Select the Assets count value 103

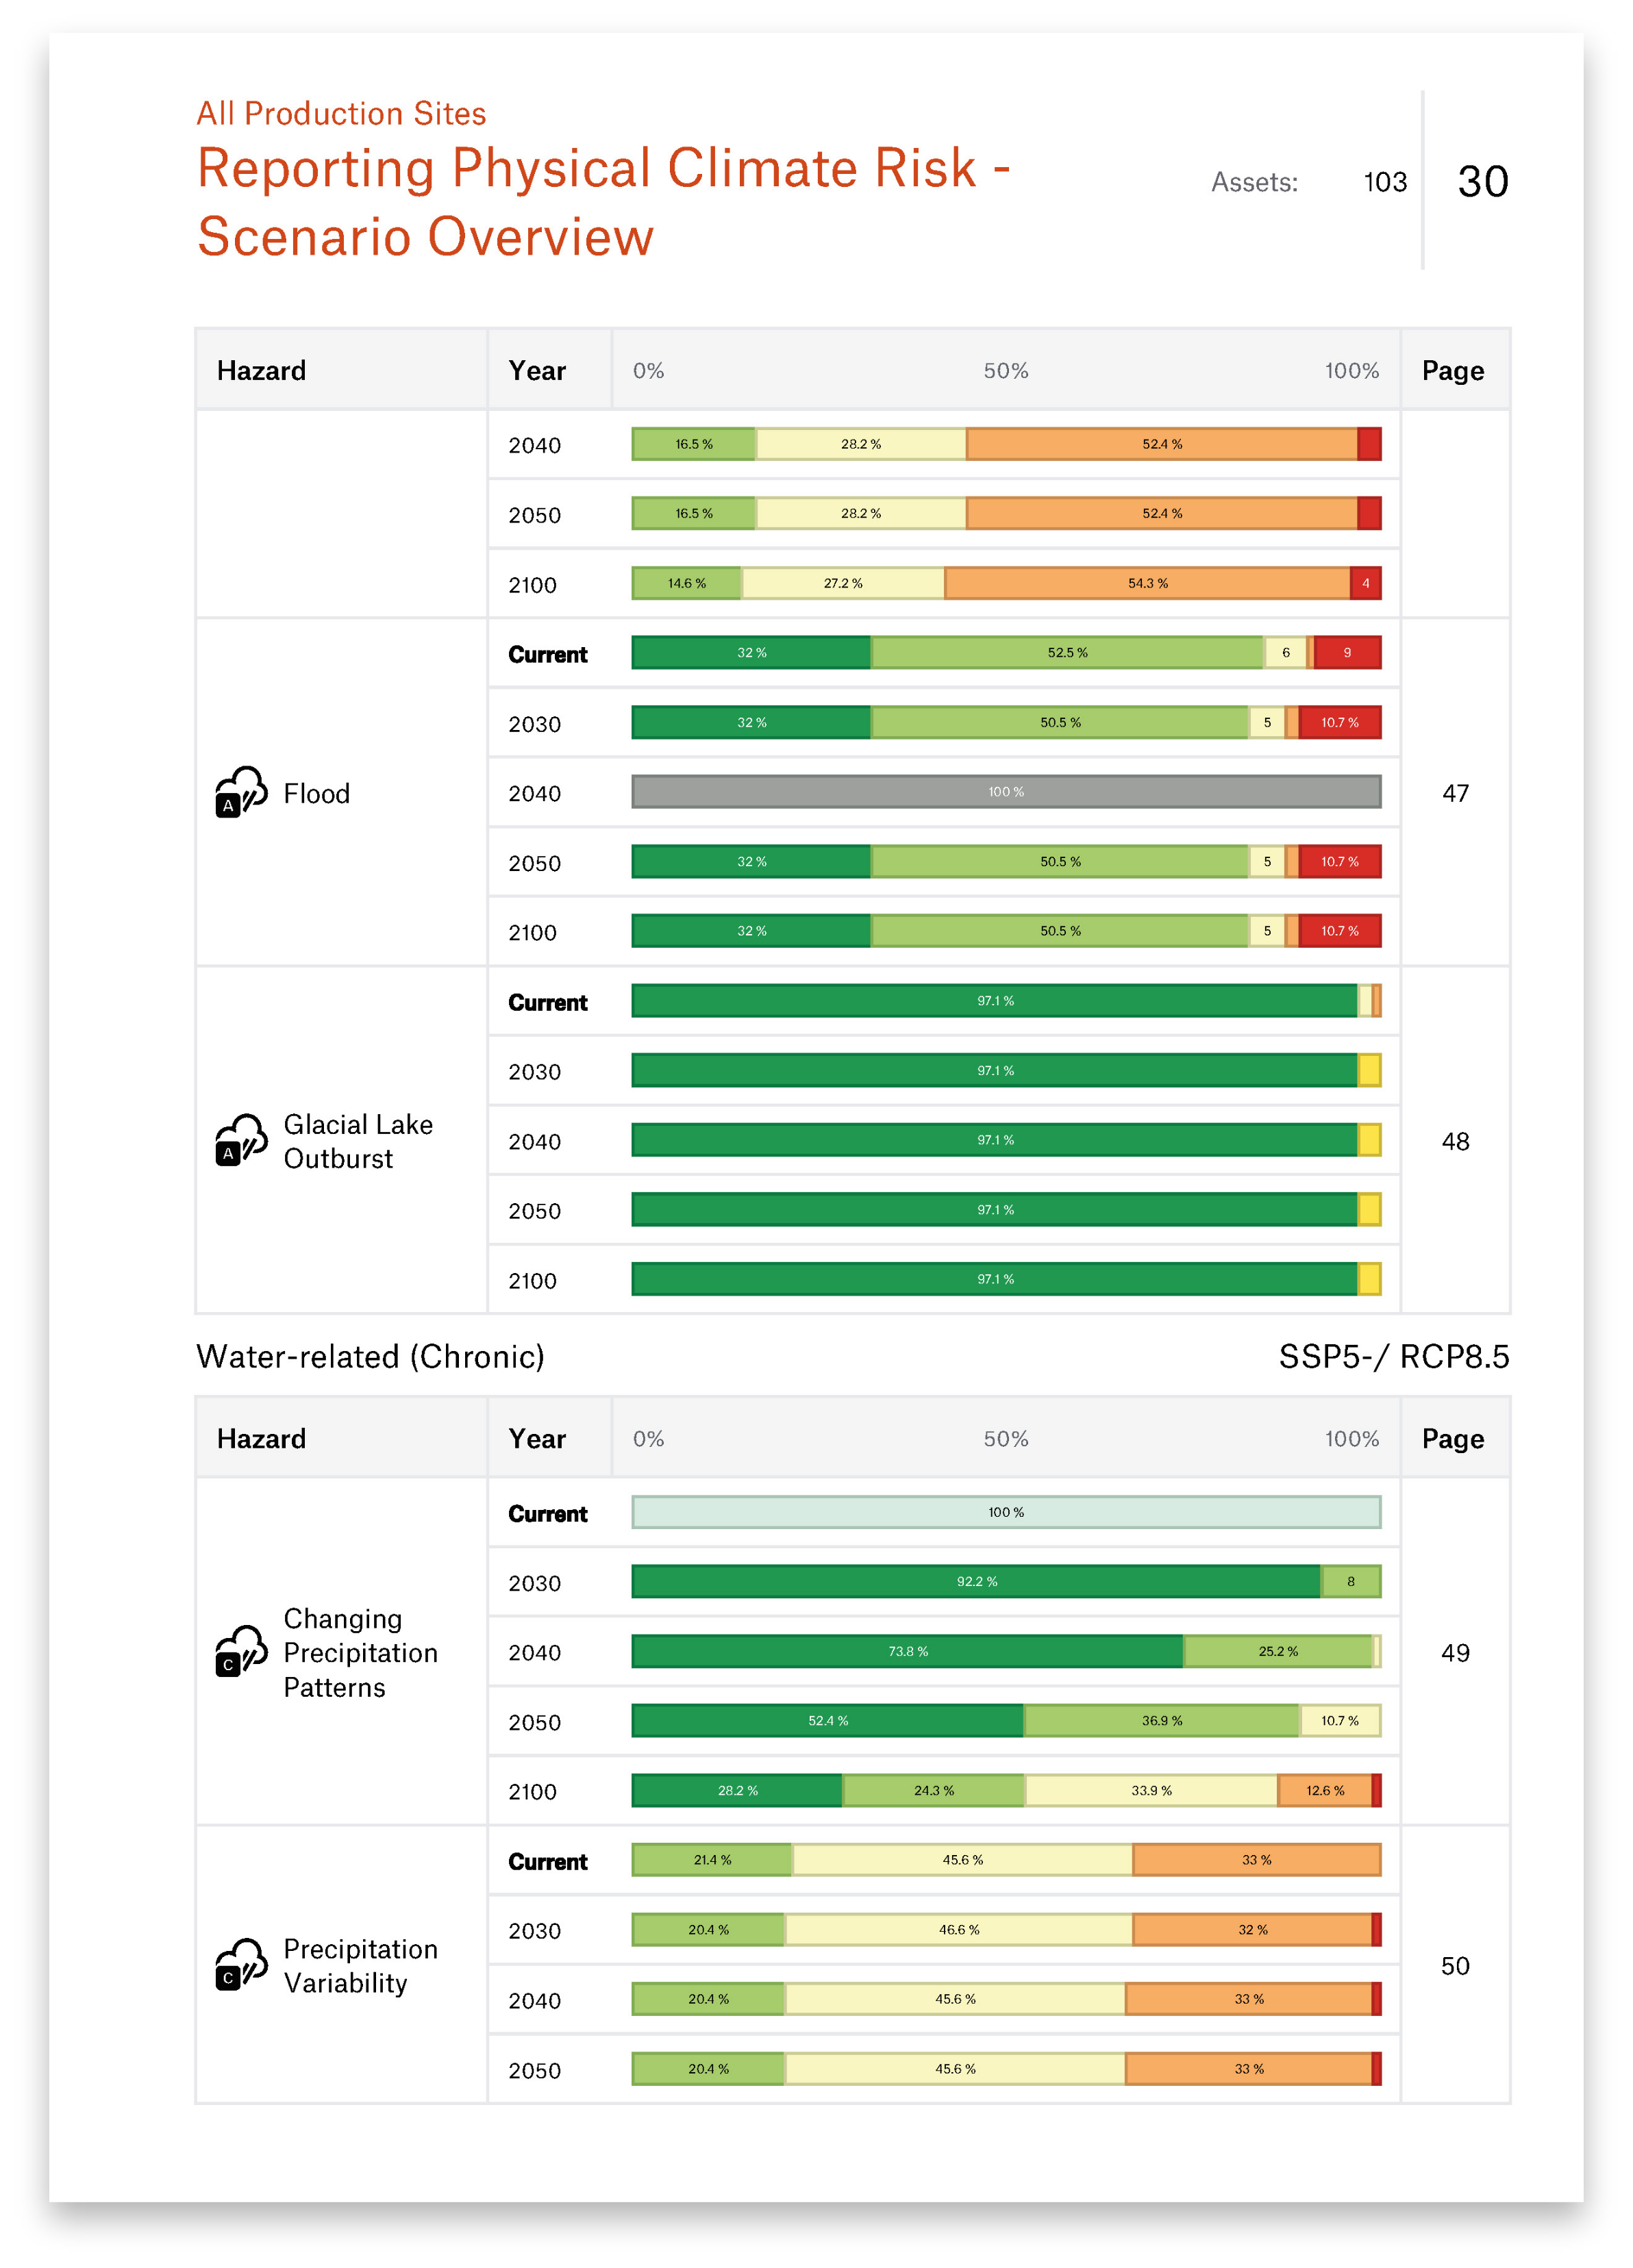pyautogui.click(x=1385, y=182)
